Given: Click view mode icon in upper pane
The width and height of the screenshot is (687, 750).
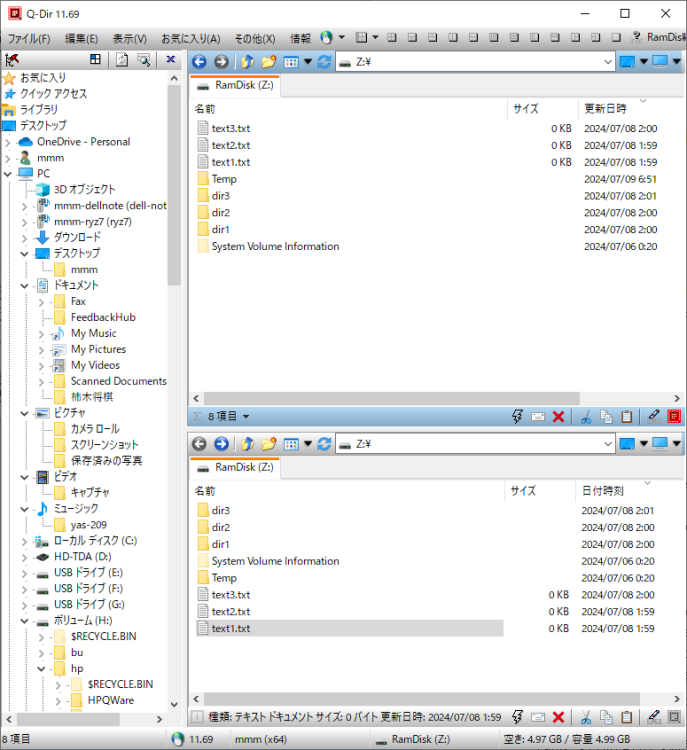Looking at the screenshot, I should coord(291,62).
